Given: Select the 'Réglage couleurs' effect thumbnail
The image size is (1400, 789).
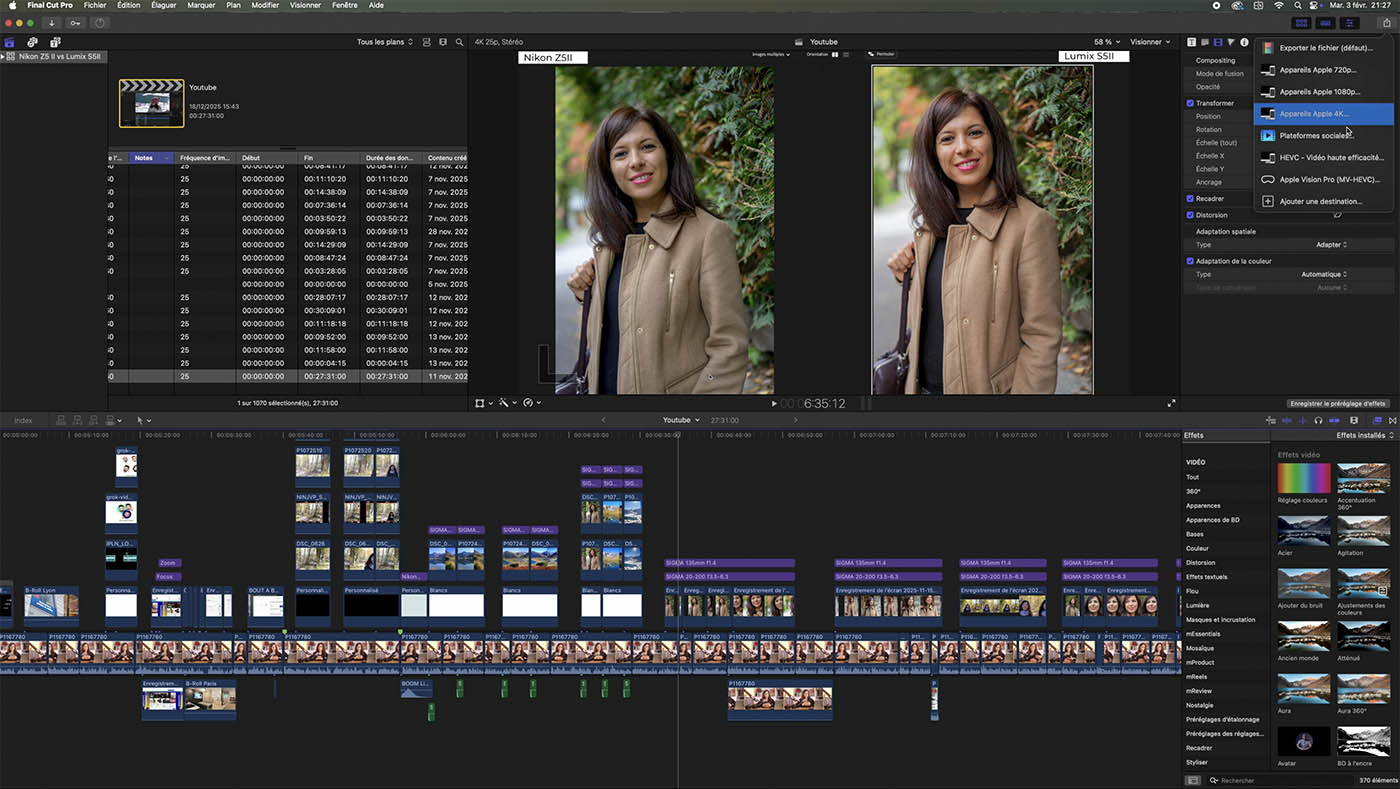Looking at the screenshot, I should tap(1303, 479).
